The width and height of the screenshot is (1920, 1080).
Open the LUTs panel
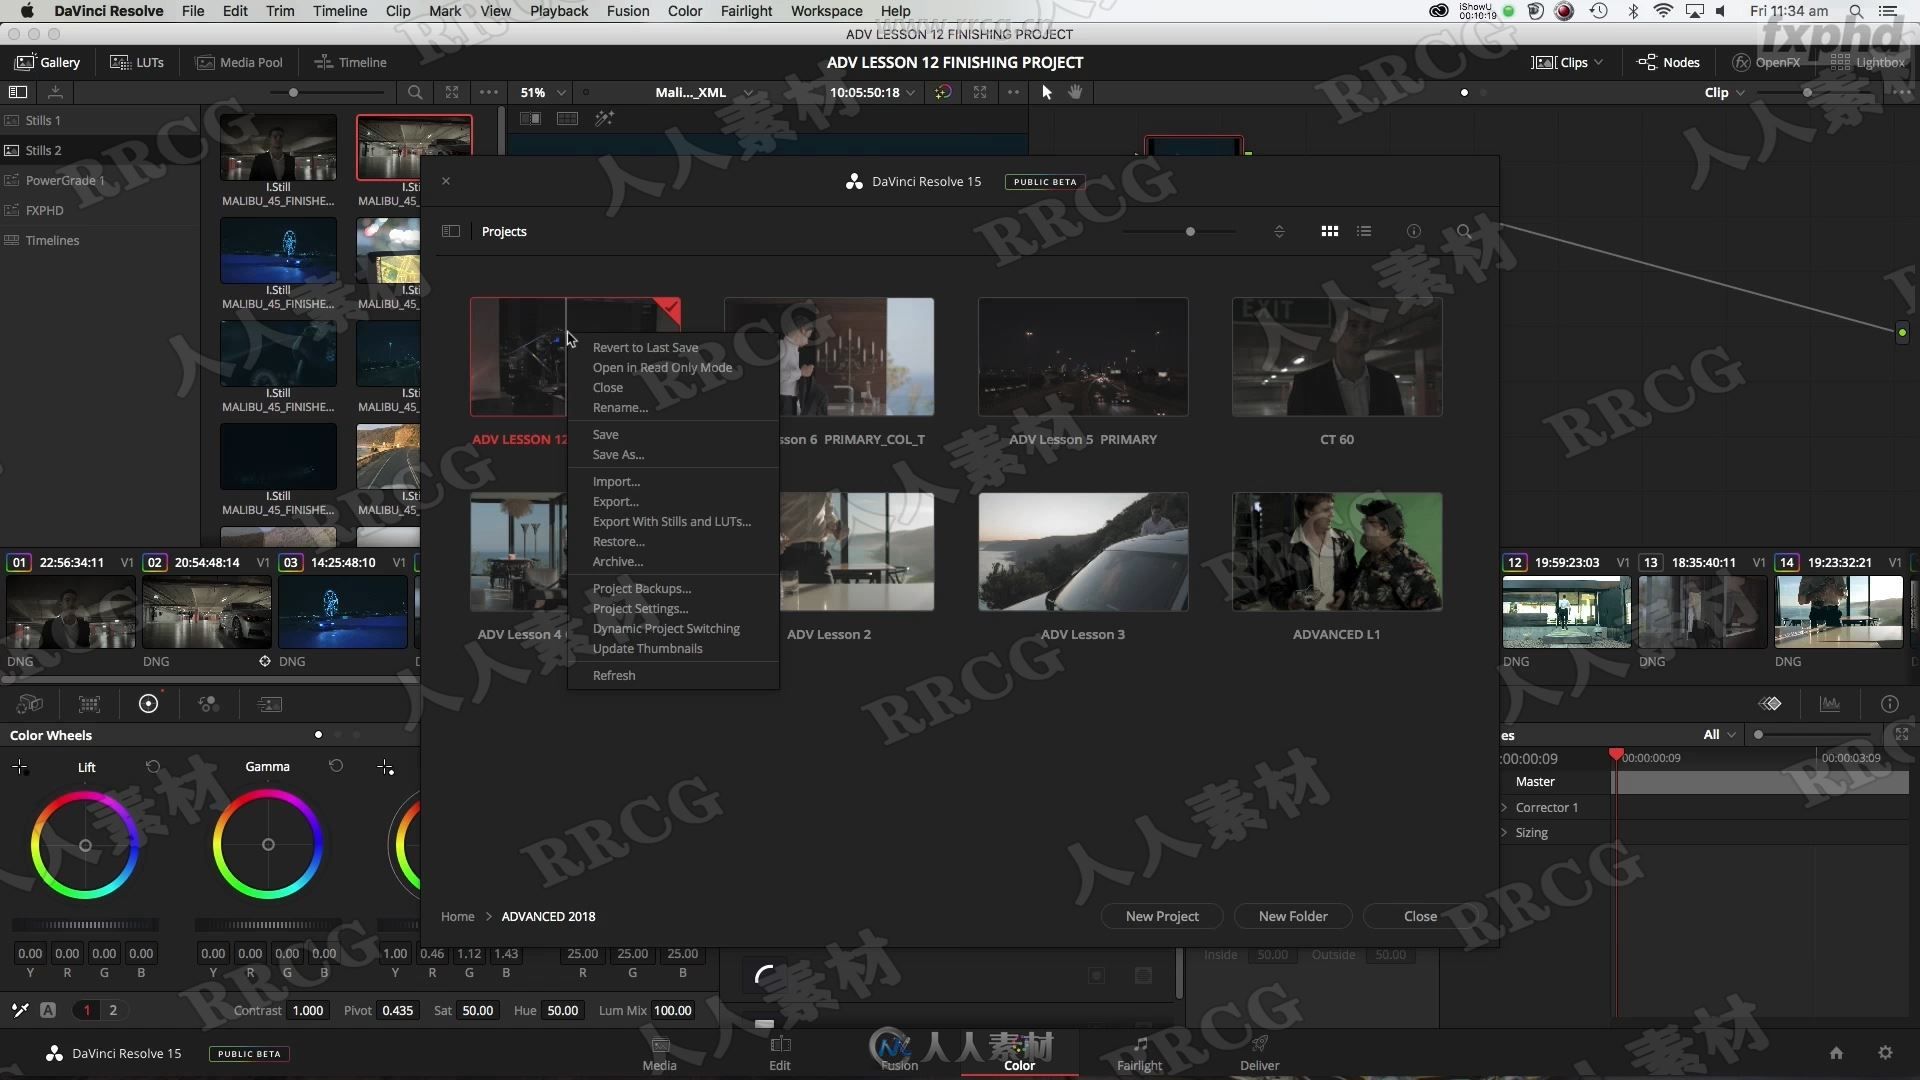137,62
